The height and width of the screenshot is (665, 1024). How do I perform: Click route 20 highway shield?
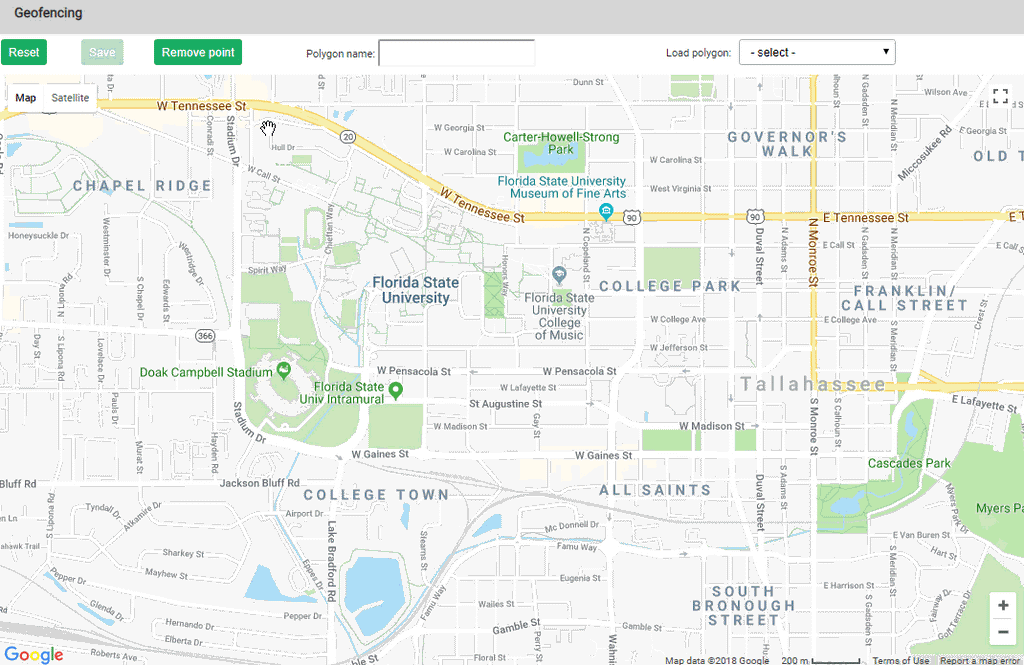click(348, 137)
